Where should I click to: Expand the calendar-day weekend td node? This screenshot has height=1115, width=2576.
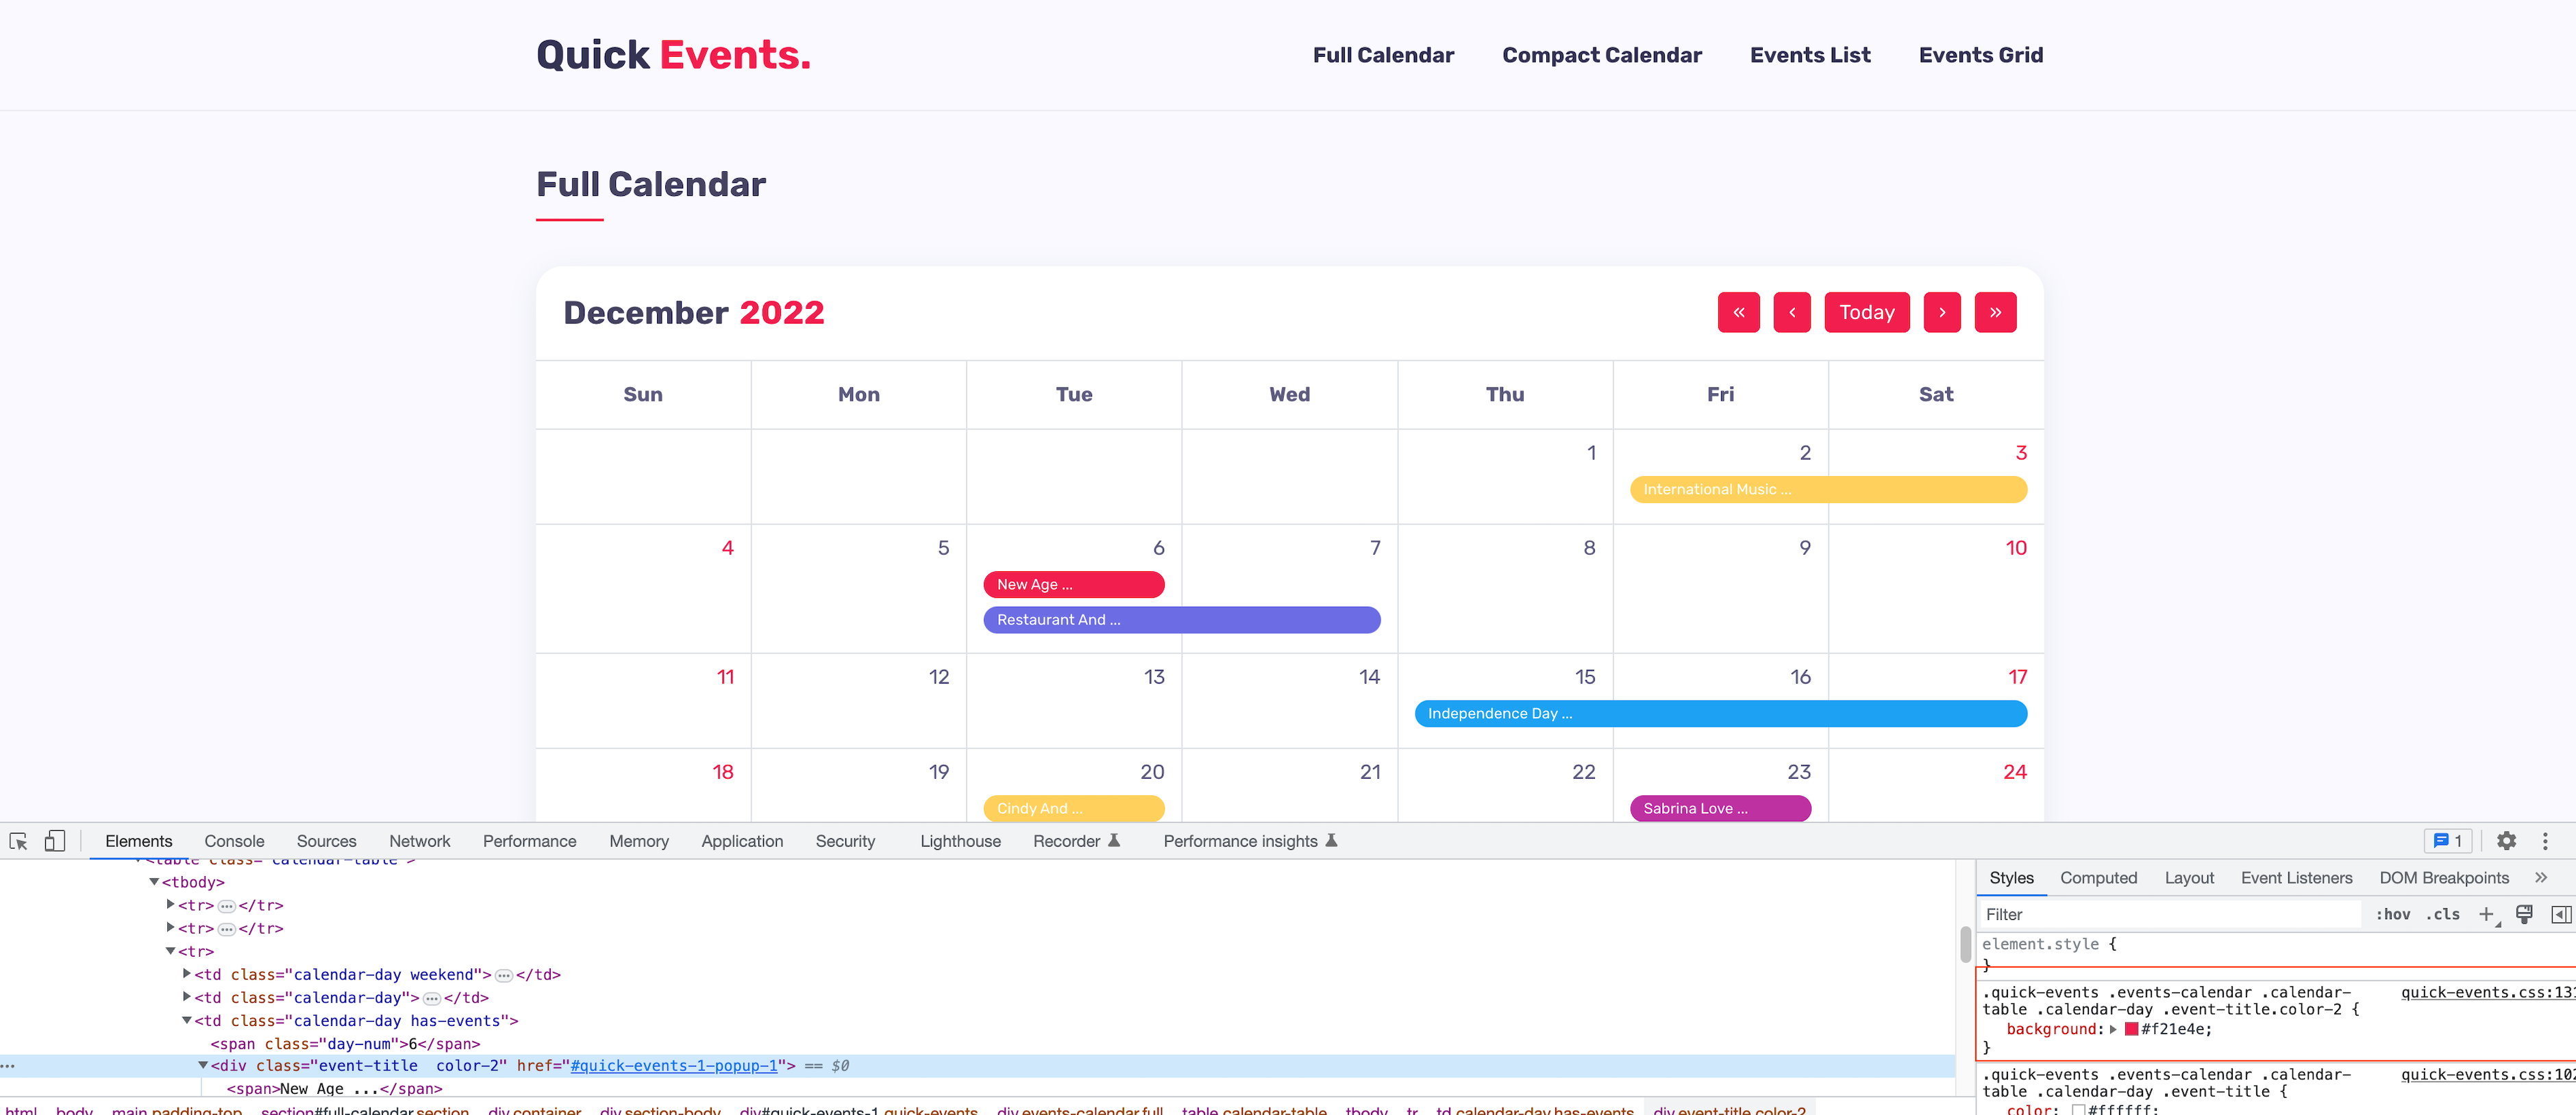(x=187, y=973)
